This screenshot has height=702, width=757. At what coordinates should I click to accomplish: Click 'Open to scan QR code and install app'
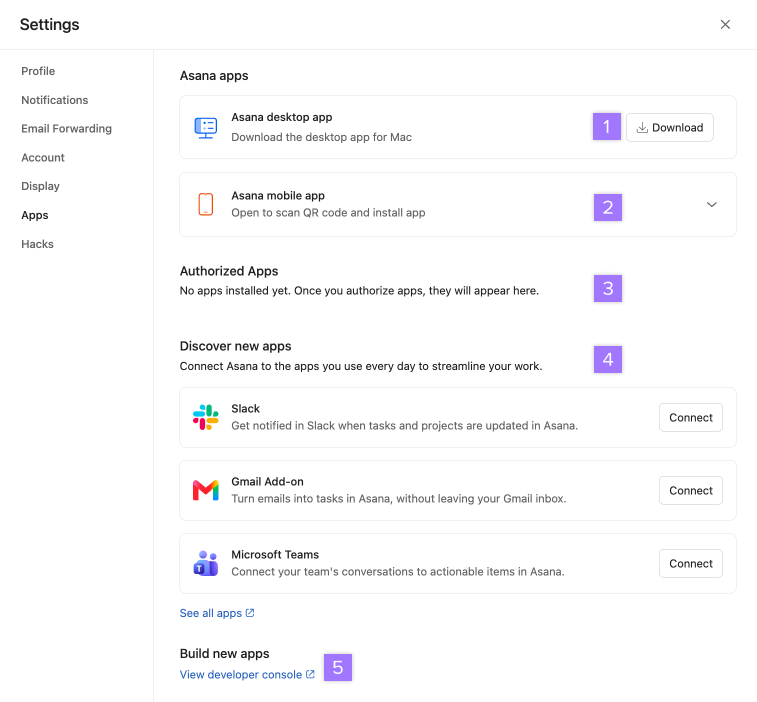tap(328, 213)
